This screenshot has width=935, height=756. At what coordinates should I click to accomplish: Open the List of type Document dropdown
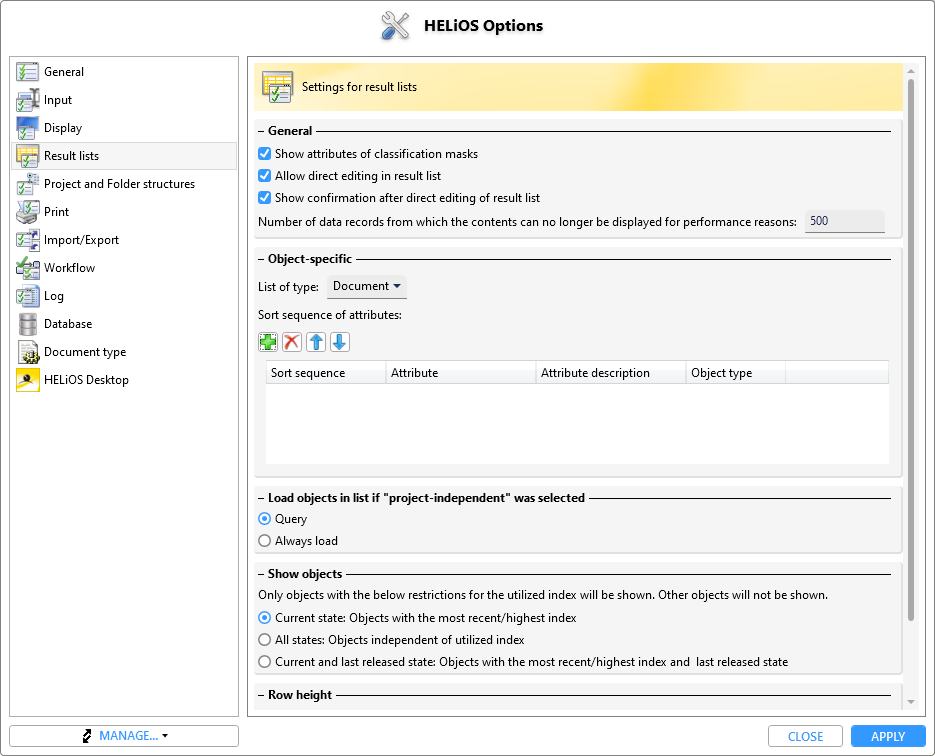click(367, 286)
